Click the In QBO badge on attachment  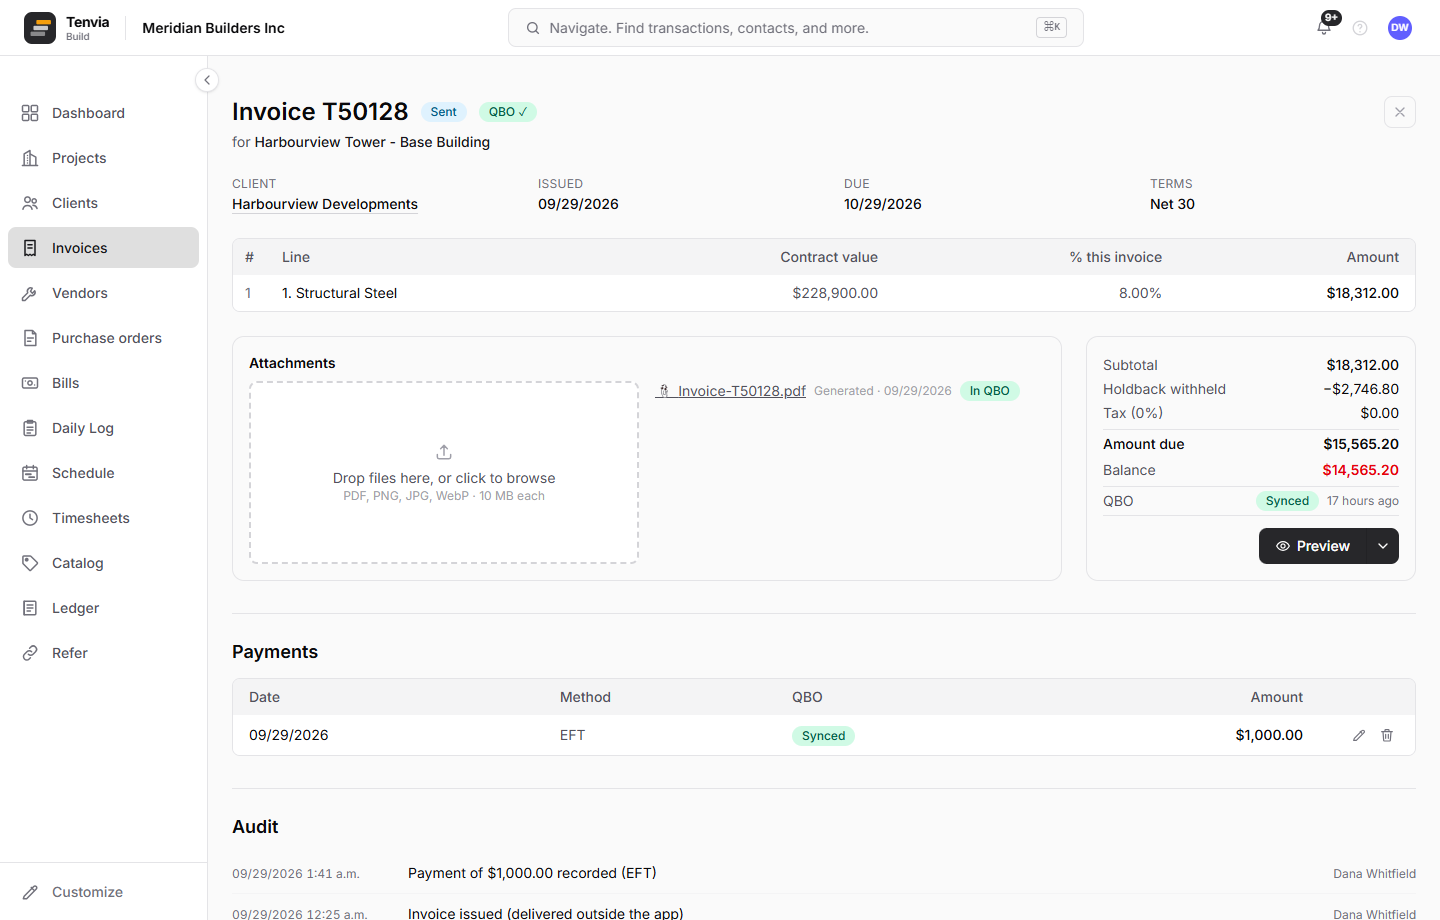[989, 391]
